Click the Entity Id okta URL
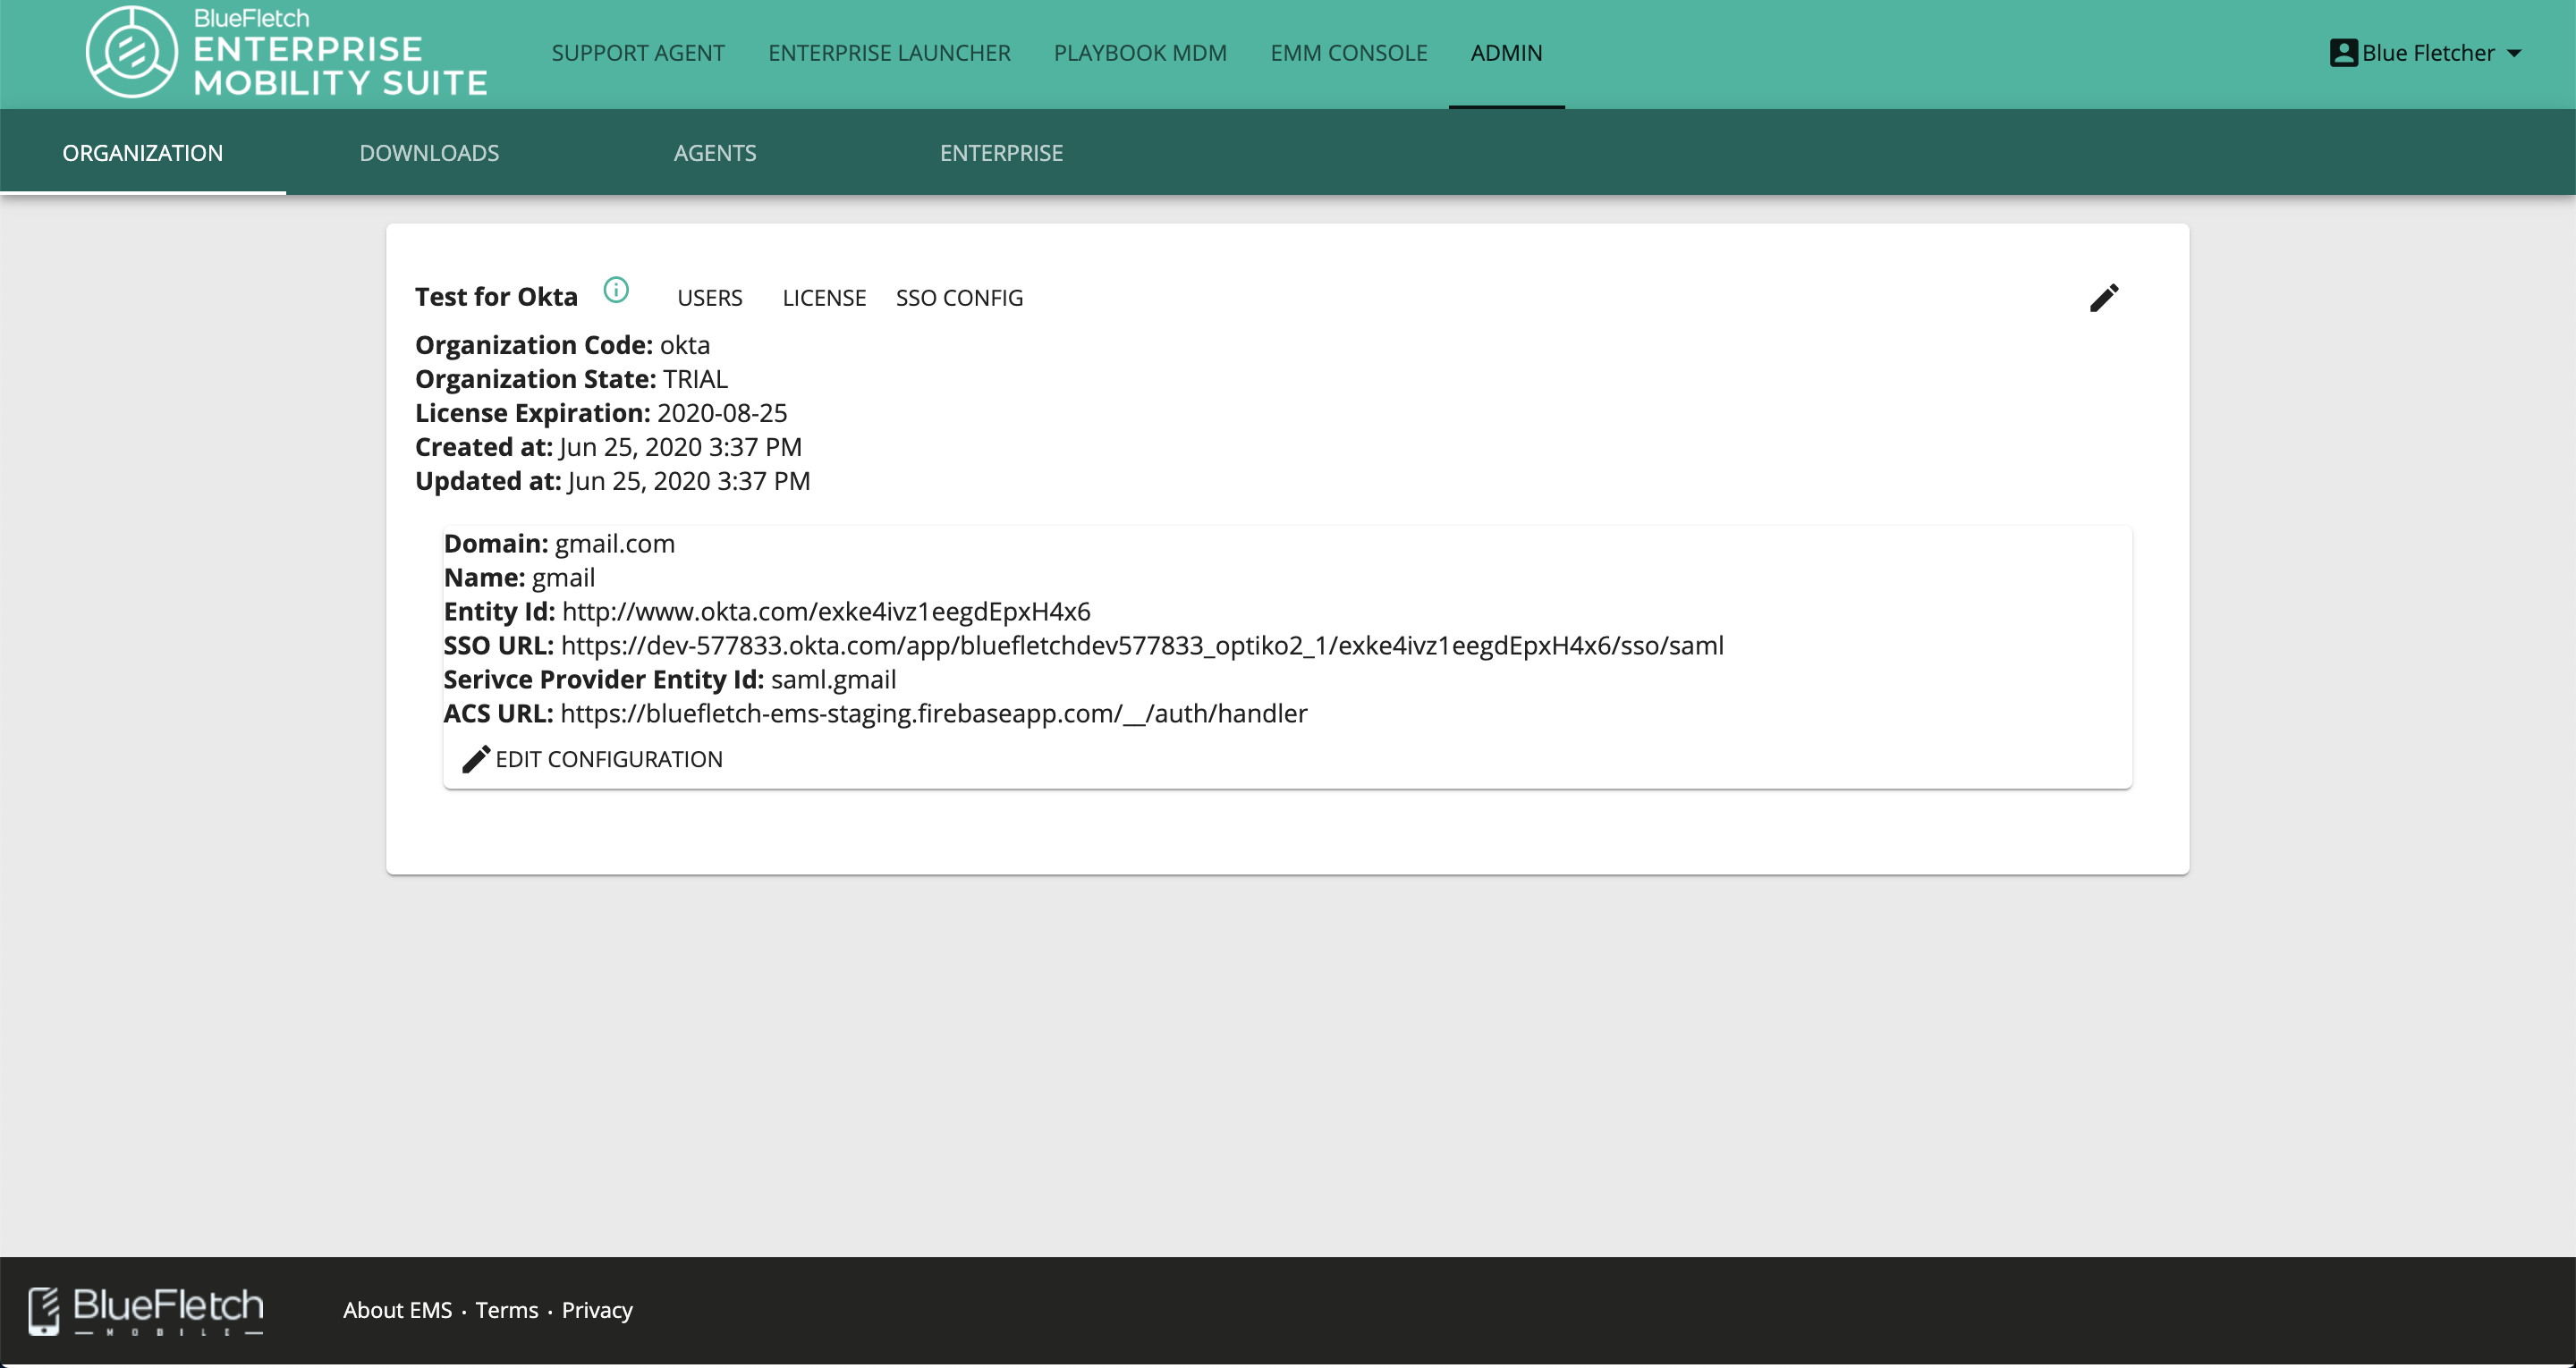Viewport: 2576px width, 1368px height. (826, 612)
